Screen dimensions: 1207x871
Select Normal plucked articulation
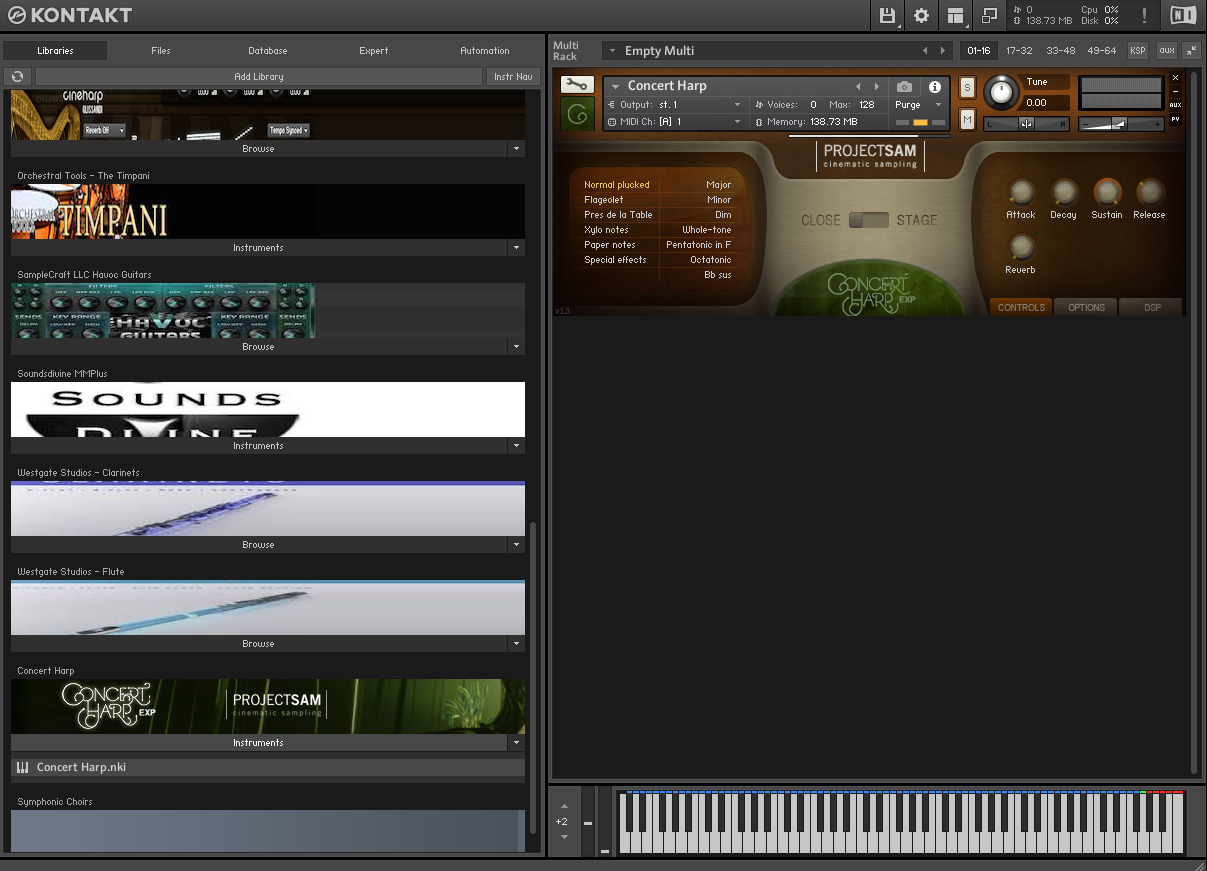point(617,185)
